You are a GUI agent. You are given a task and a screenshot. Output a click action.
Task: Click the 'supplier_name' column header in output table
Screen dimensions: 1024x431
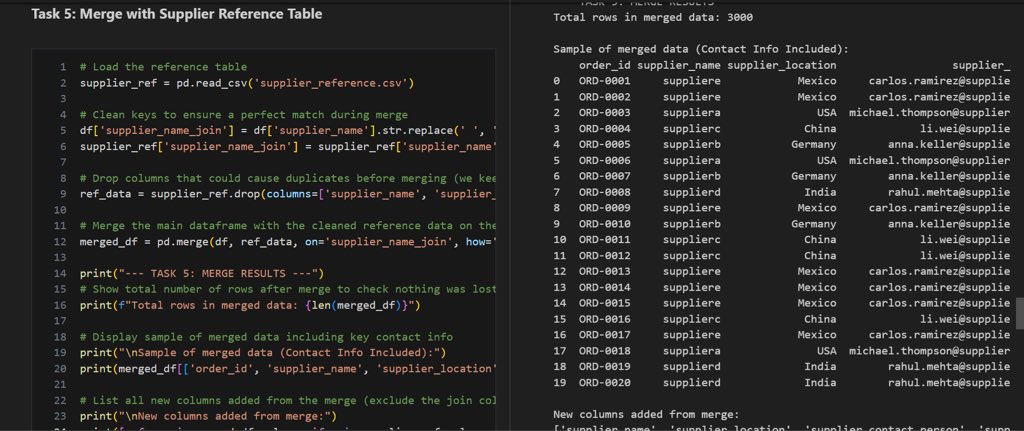pos(679,65)
